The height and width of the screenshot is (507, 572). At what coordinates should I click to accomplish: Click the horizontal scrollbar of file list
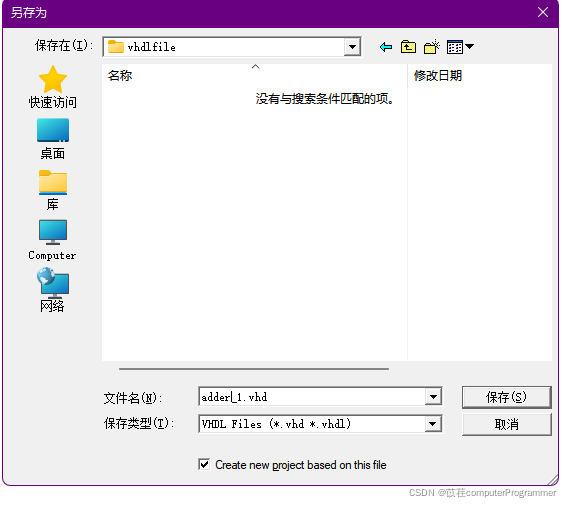254,369
